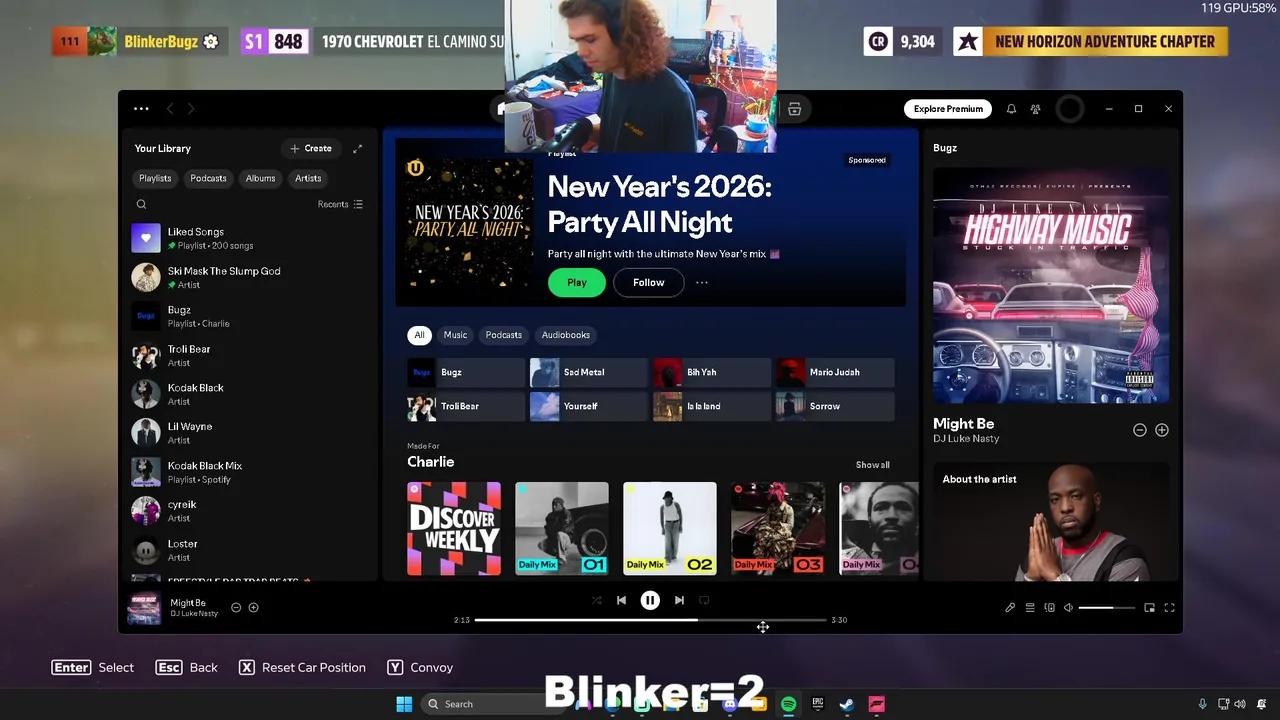Image resolution: width=1280 pixels, height=720 pixels.
Task: Switch to the Music tab
Action: tap(455, 335)
